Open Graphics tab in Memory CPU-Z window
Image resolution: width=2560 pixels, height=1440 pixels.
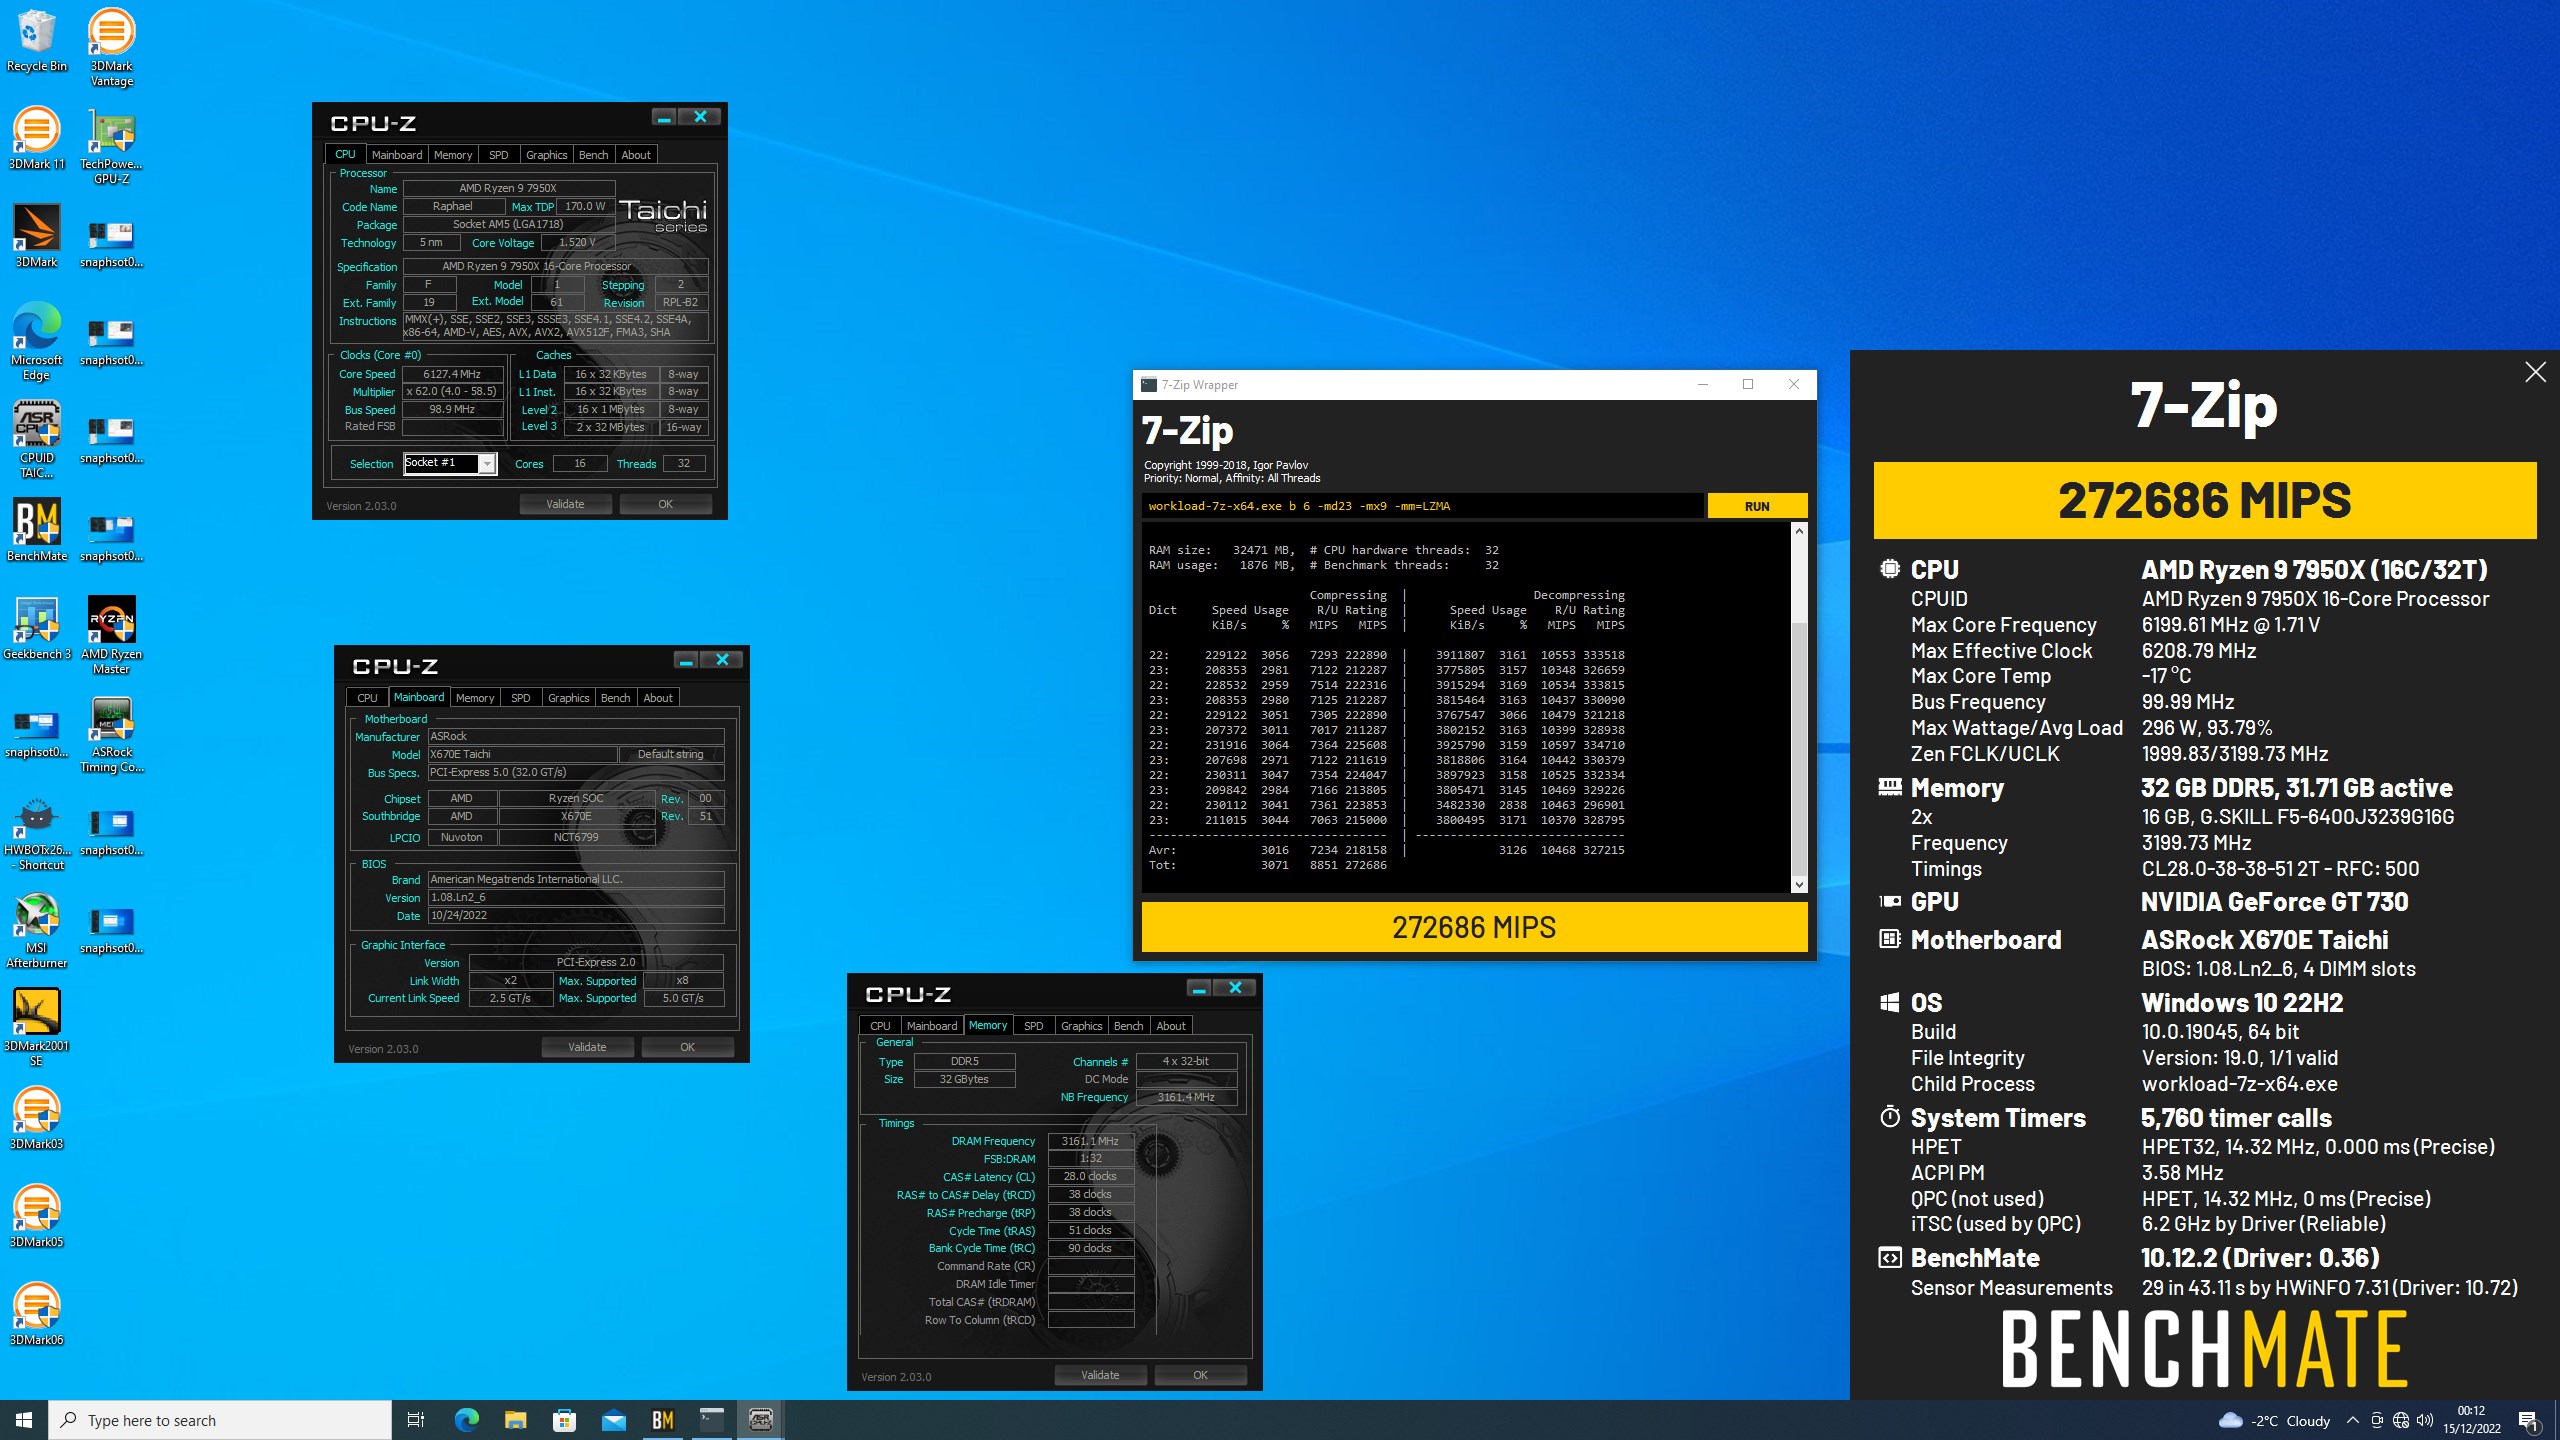[1081, 1026]
